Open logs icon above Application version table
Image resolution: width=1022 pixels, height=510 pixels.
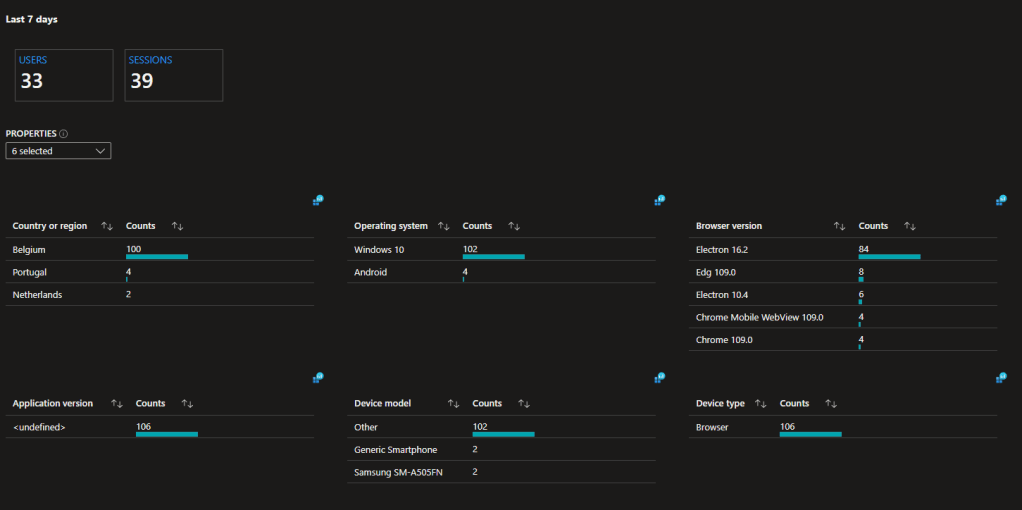tap(318, 378)
